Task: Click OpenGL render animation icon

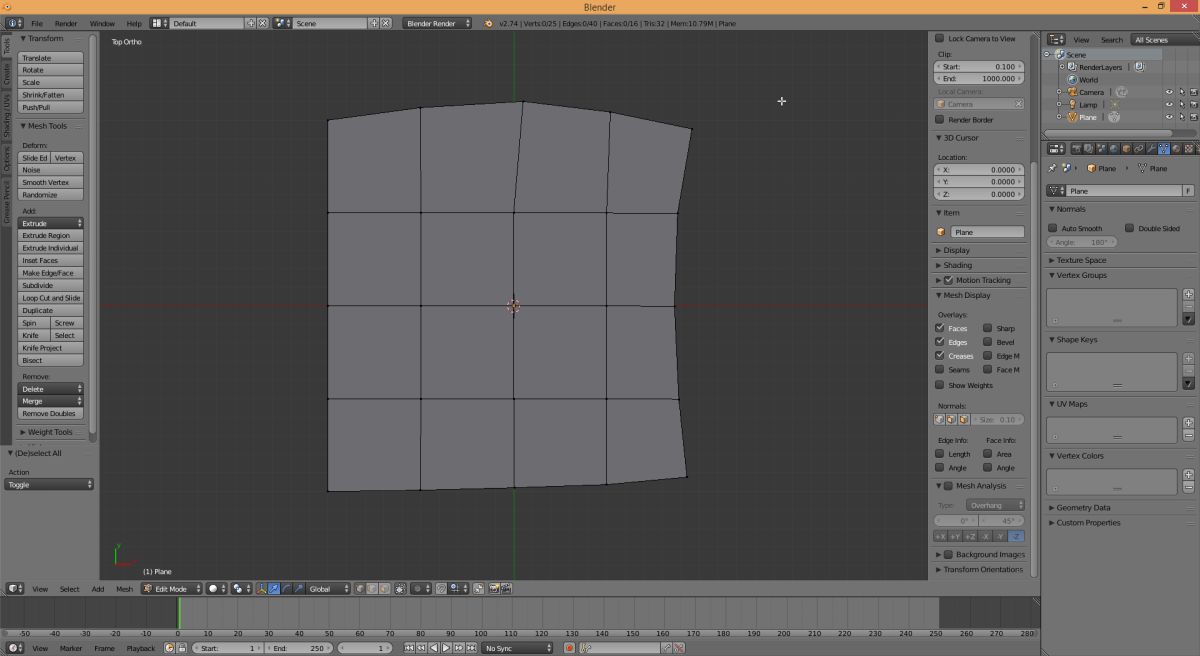Action: 506,589
